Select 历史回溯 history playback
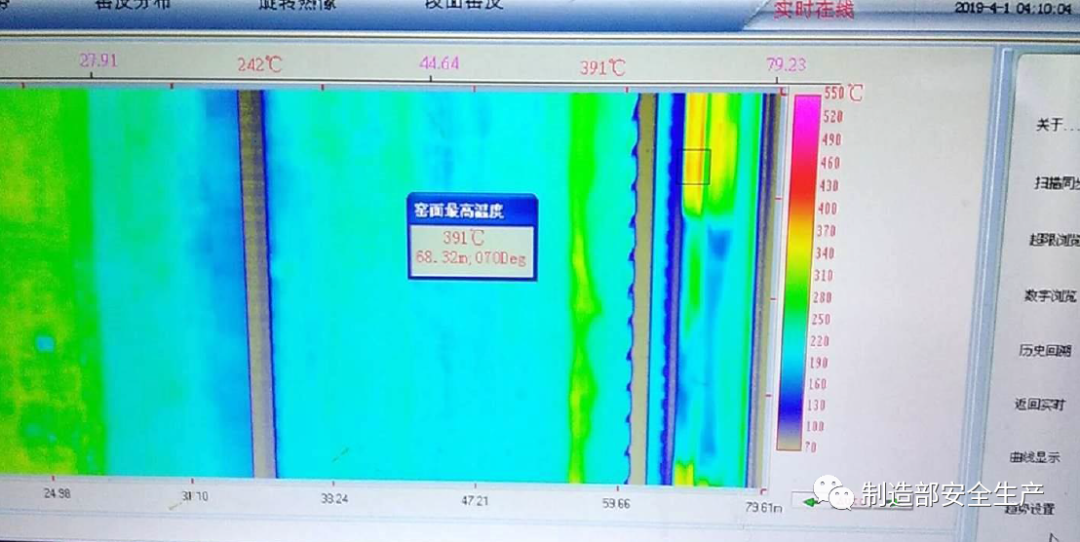This screenshot has width=1080, height=542. coord(1045,351)
